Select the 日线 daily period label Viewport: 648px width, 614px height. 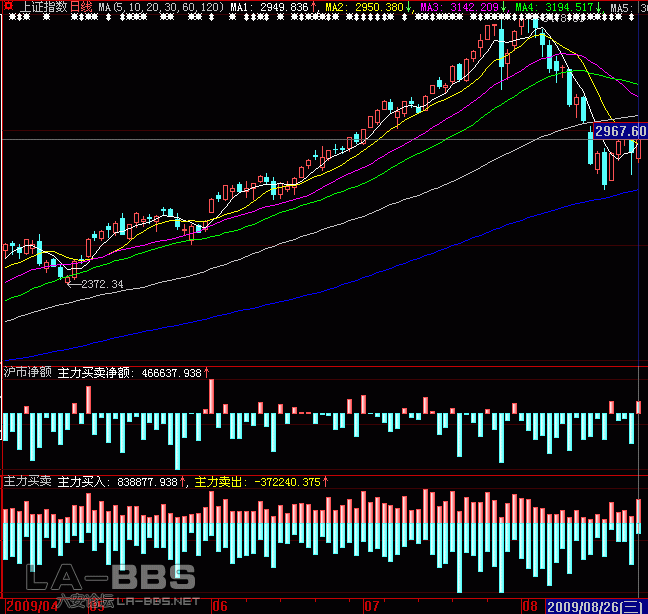pos(81,7)
